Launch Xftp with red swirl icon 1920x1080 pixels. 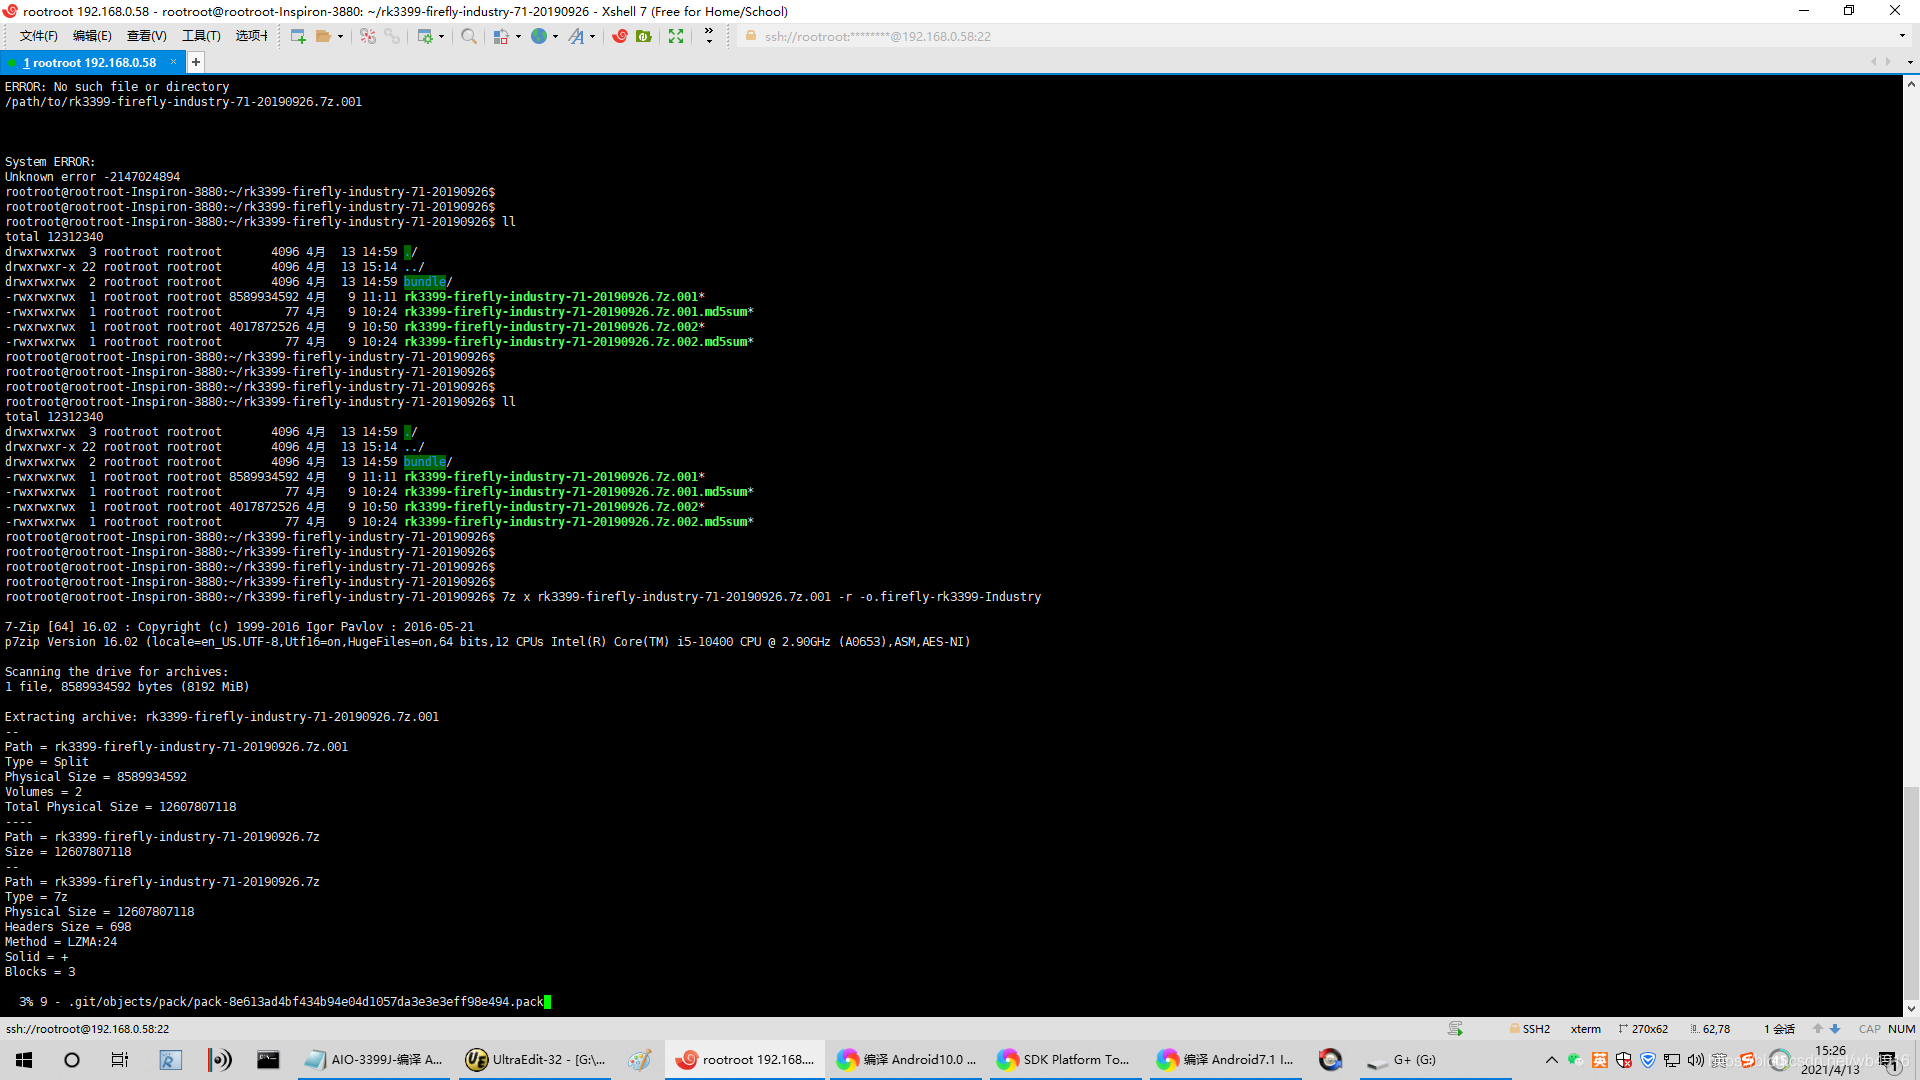pyautogui.click(x=620, y=36)
